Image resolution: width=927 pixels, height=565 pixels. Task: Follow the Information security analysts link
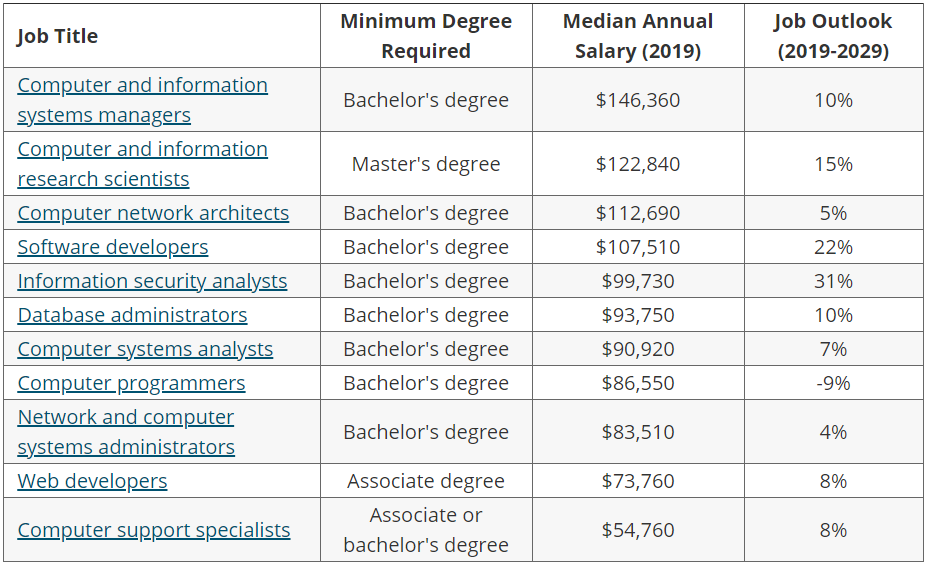point(152,281)
